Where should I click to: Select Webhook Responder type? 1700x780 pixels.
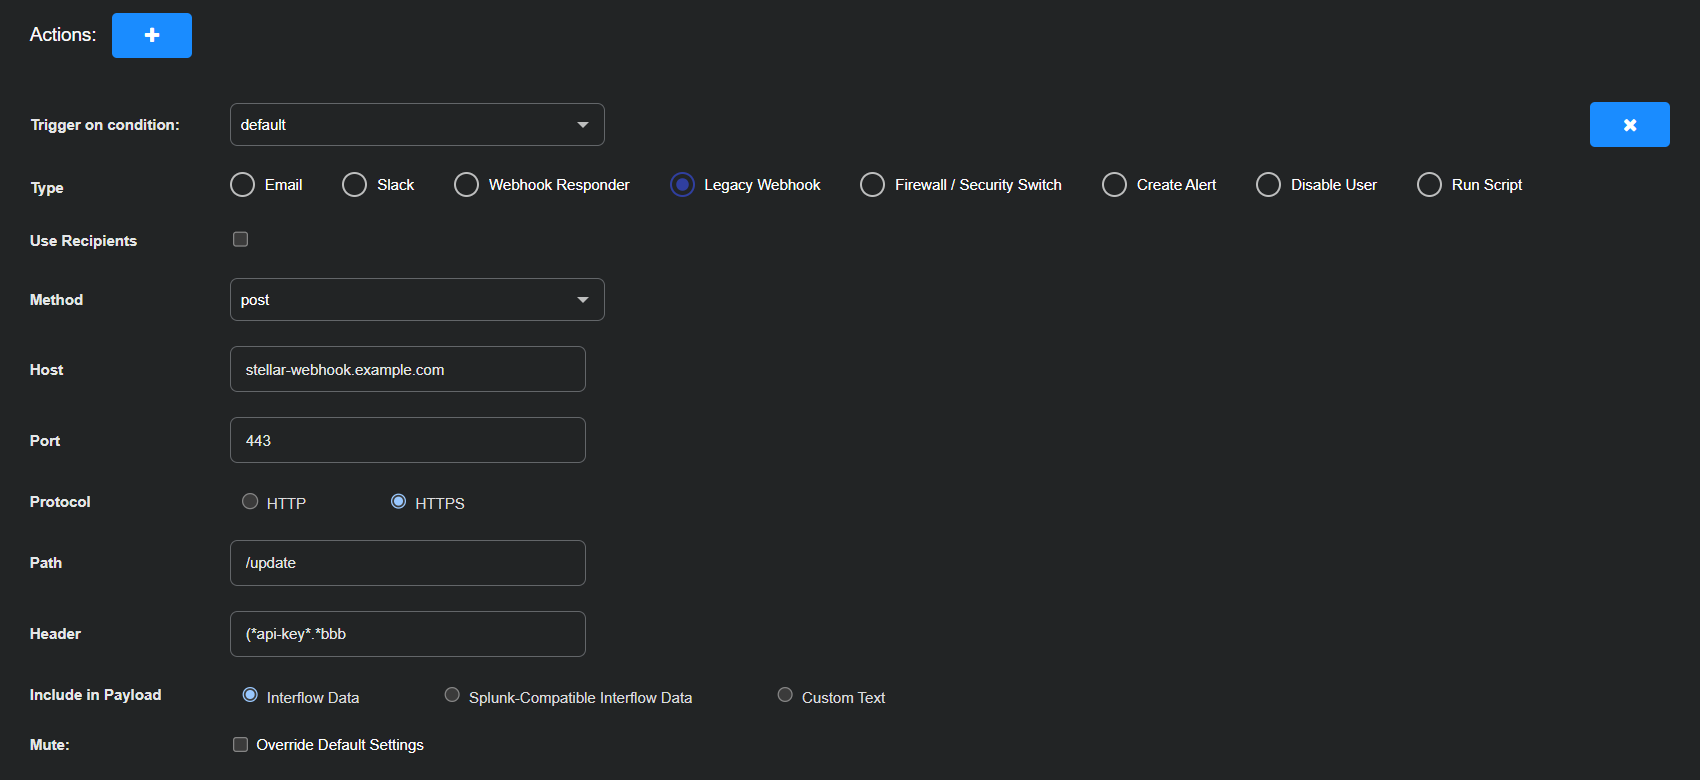pos(467,185)
